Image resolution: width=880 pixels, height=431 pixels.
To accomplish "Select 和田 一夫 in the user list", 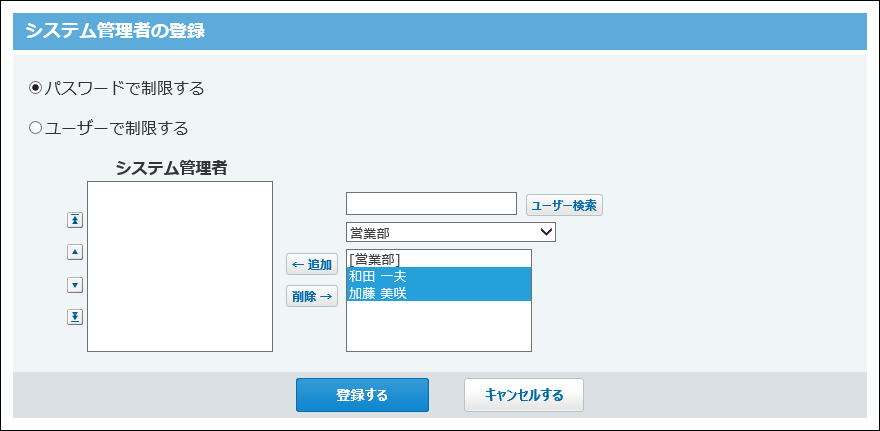I will [x=439, y=276].
